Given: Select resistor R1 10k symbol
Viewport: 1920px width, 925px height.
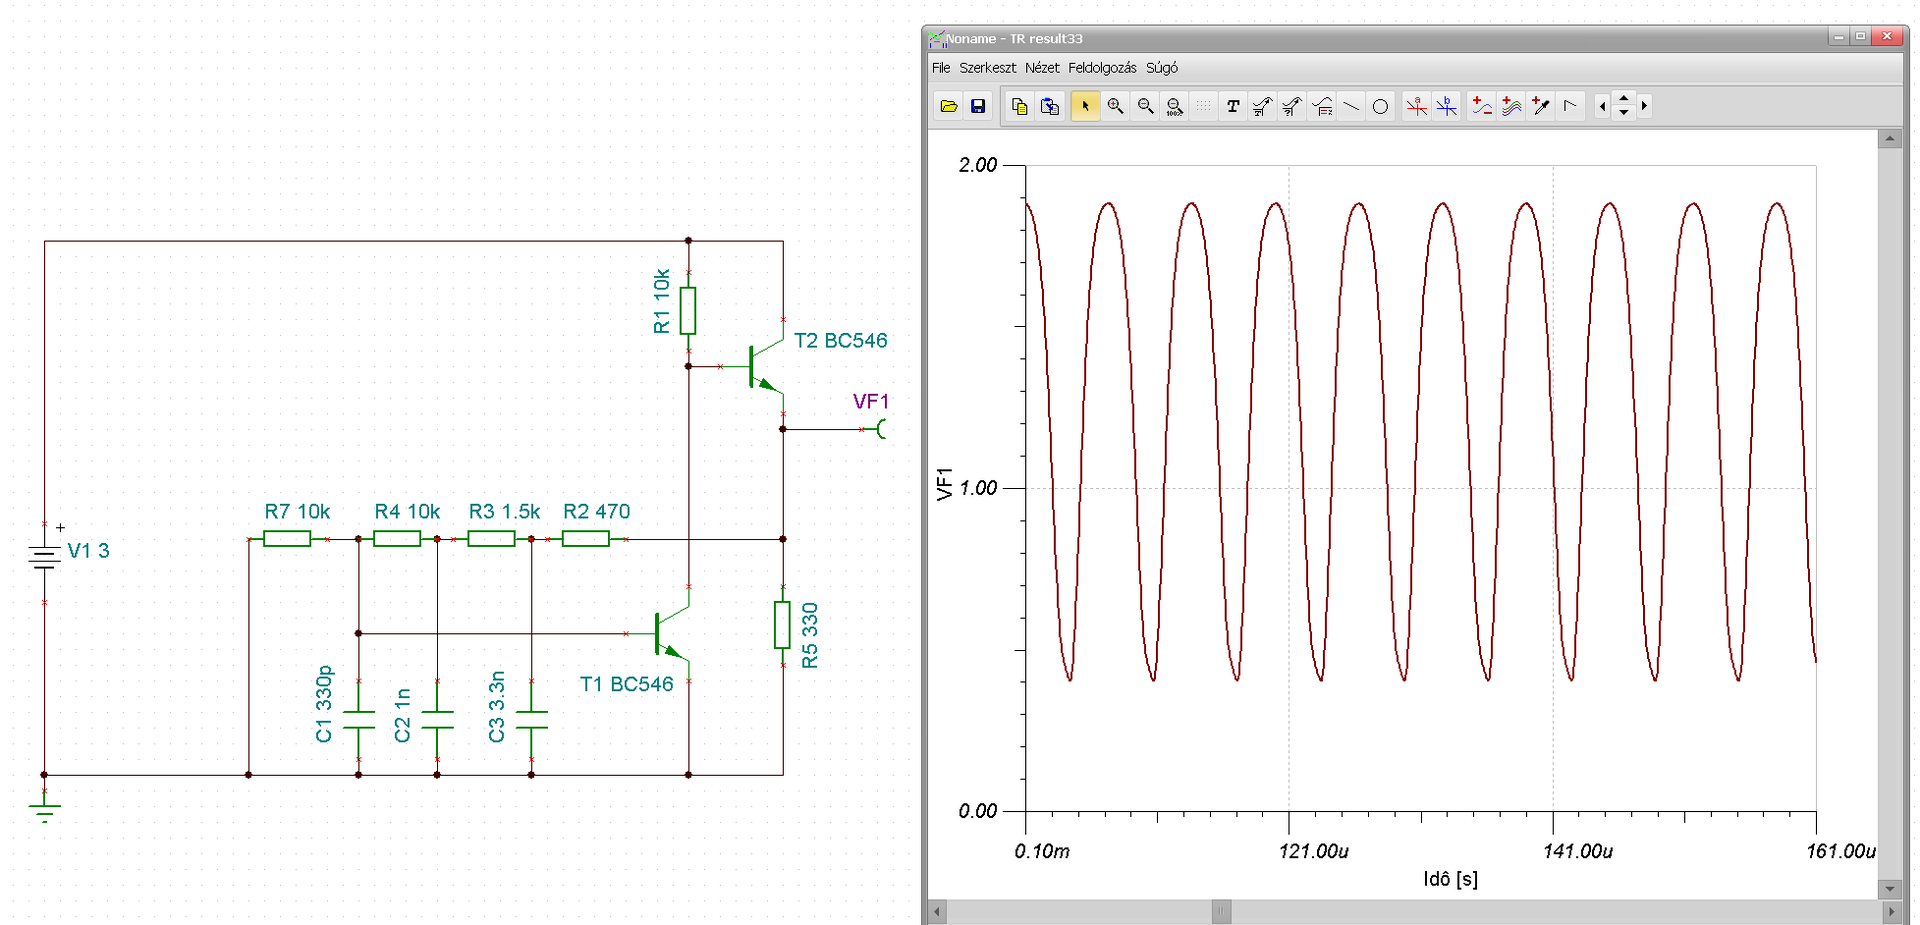Looking at the screenshot, I should click(688, 310).
